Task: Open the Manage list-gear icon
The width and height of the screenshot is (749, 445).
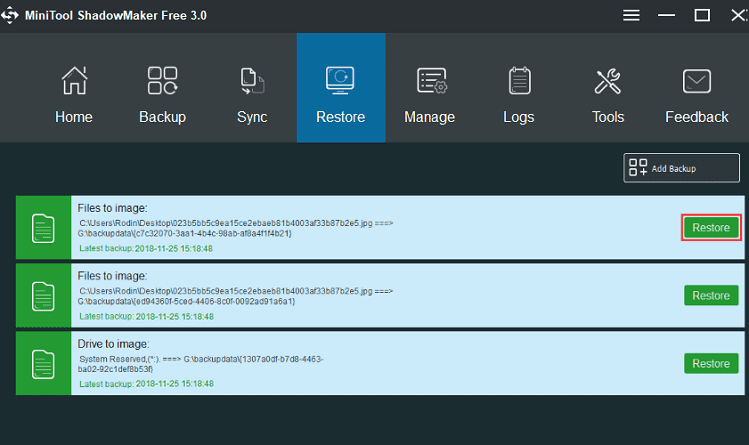Action: click(432, 81)
